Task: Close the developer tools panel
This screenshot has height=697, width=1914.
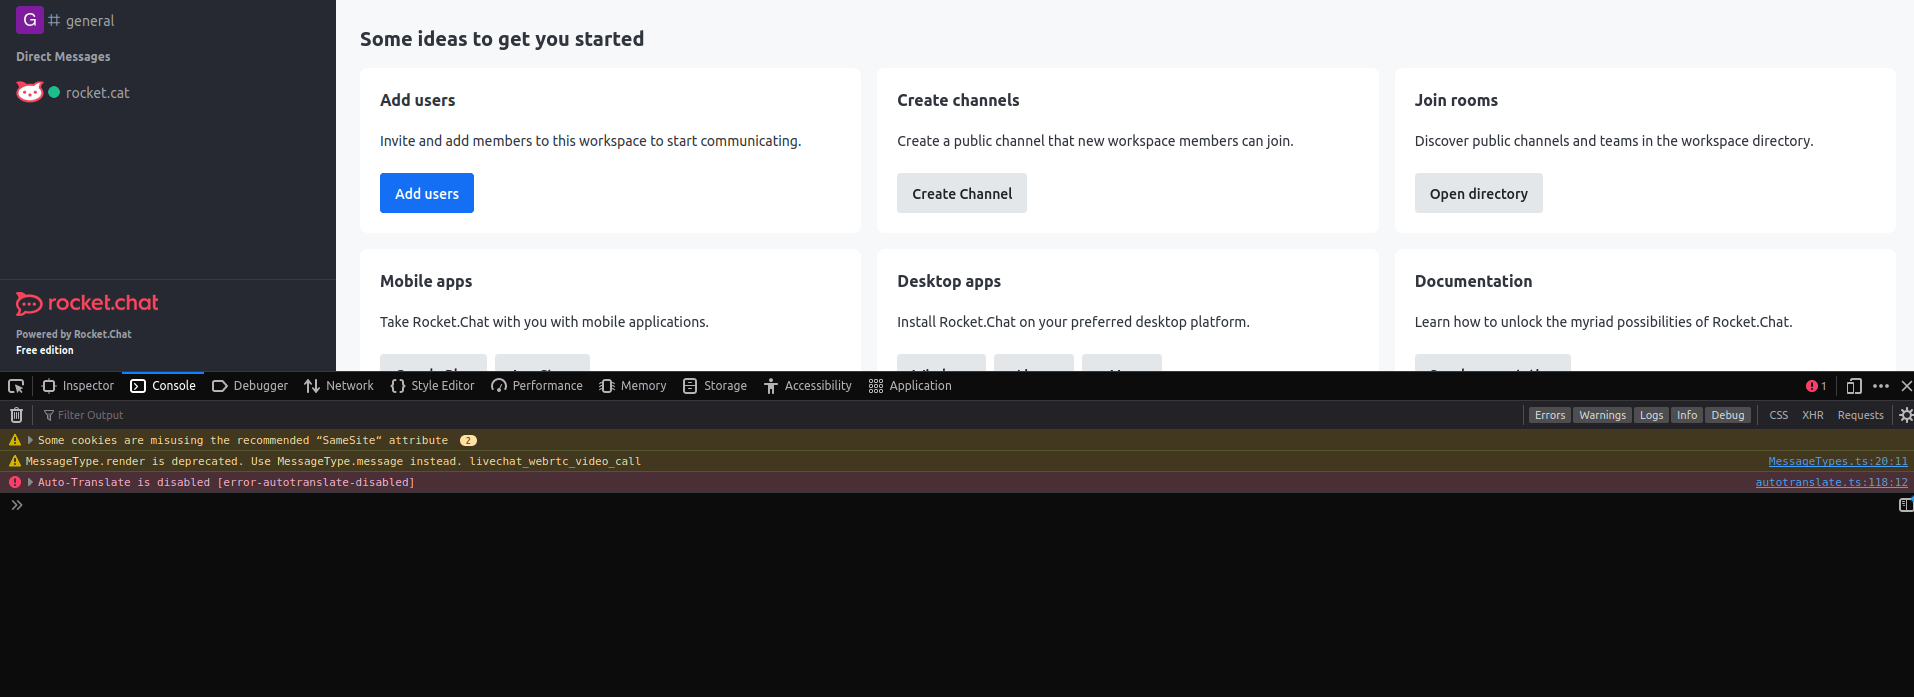Action: pyautogui.click(x=1906, y=386)
